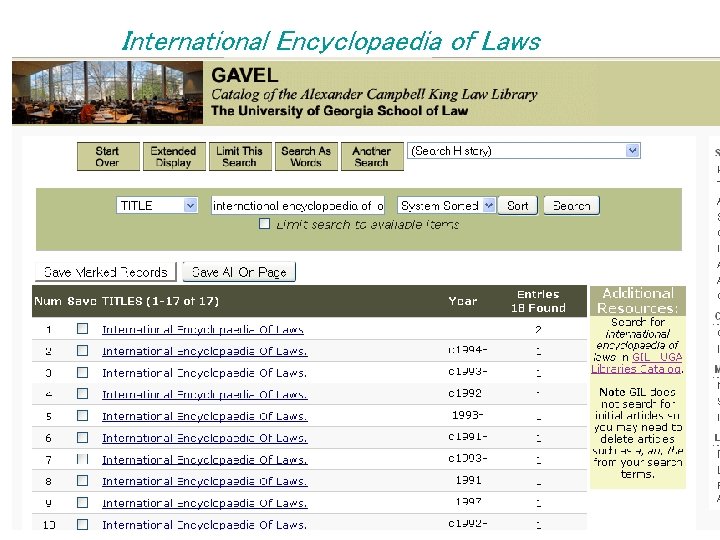Open Extended Display view
The image size is (720, 540).
pyautogui.click(x=174, y=157)
